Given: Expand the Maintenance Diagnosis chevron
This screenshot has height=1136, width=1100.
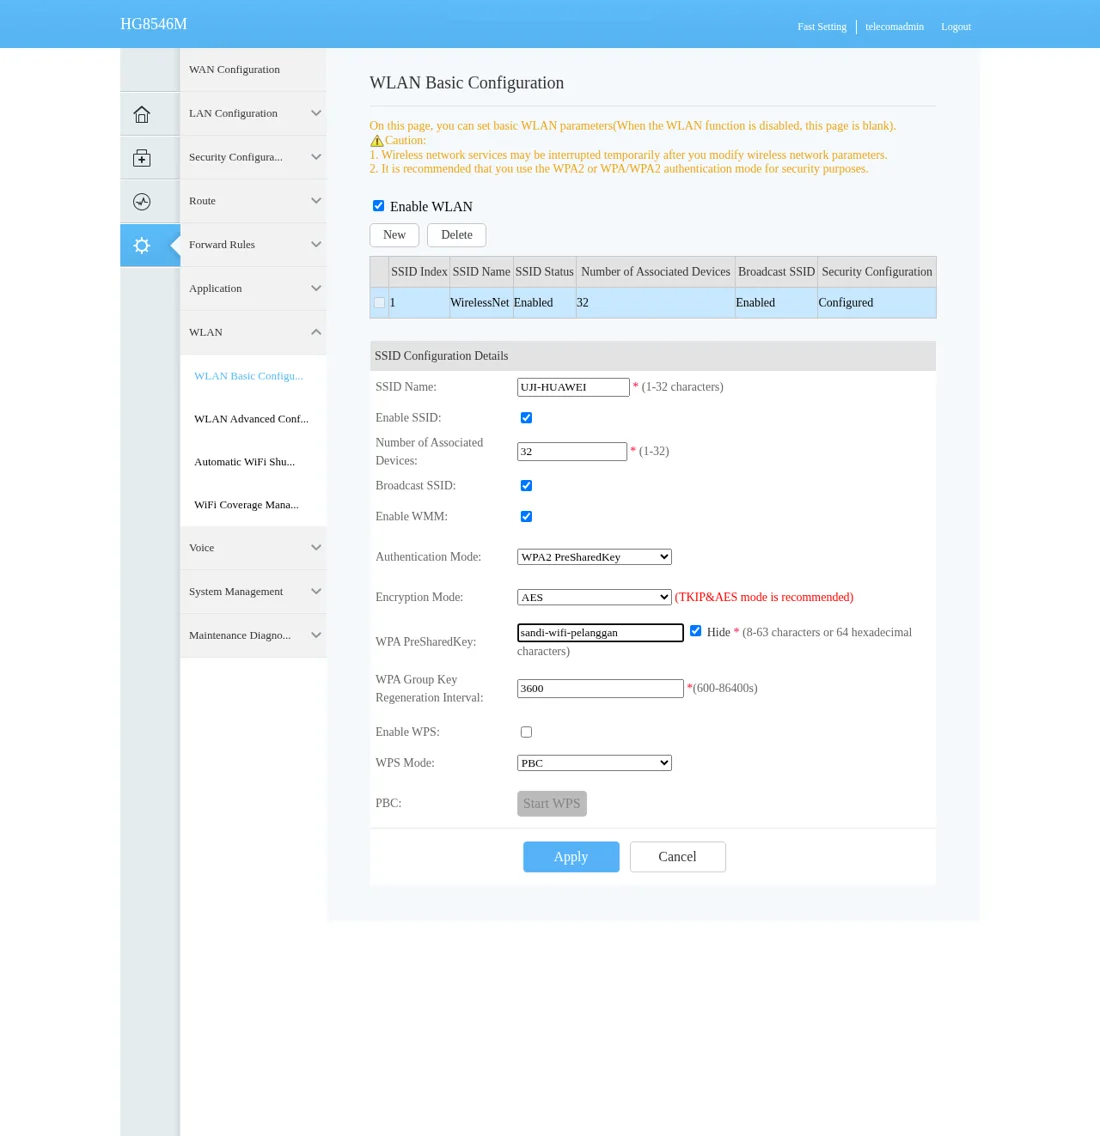Looking at the screenshot, I should coord(316,635).
